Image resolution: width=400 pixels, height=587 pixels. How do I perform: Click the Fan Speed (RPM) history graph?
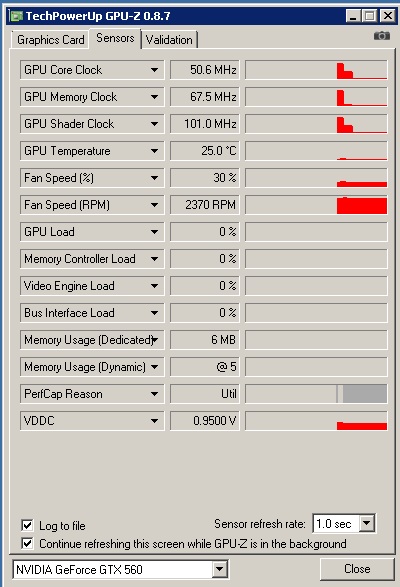(316, 205)
